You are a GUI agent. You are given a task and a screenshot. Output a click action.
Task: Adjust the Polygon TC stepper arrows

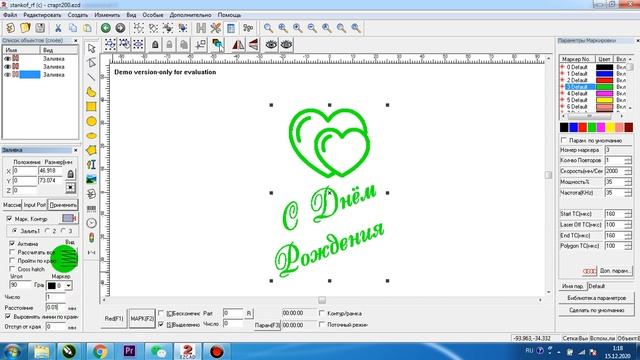[x=628, y=246]
